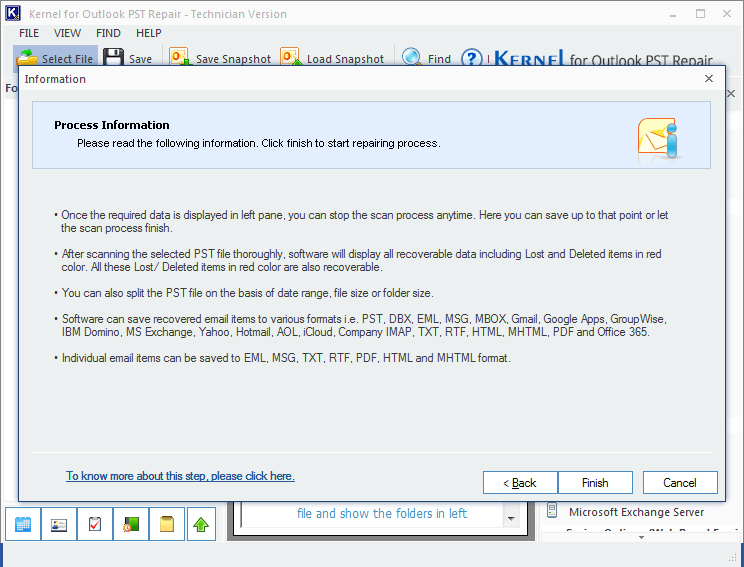The height and width of the screenshot is (567, 744).
Task: Click the Load Snapshot toolbar icon
Action: point(290,57)
